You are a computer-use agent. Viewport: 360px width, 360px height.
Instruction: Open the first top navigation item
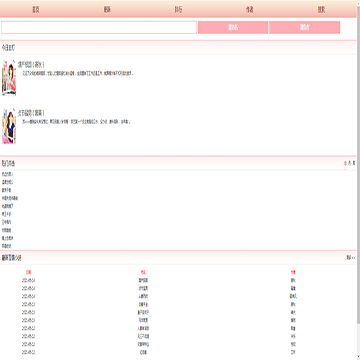pos(36,10)
